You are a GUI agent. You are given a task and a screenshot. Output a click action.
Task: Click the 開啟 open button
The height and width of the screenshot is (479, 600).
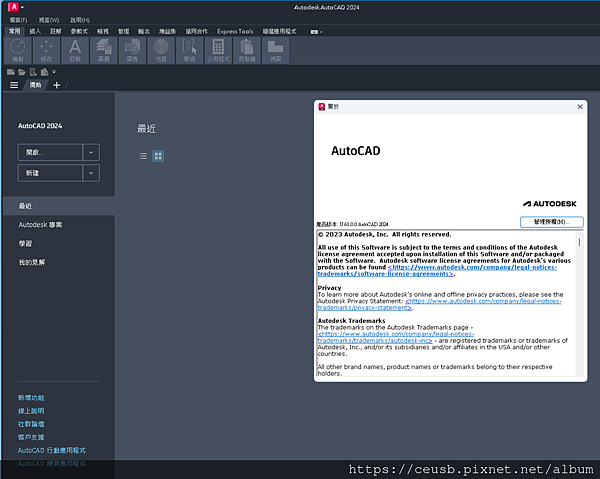tap(50, 152)
